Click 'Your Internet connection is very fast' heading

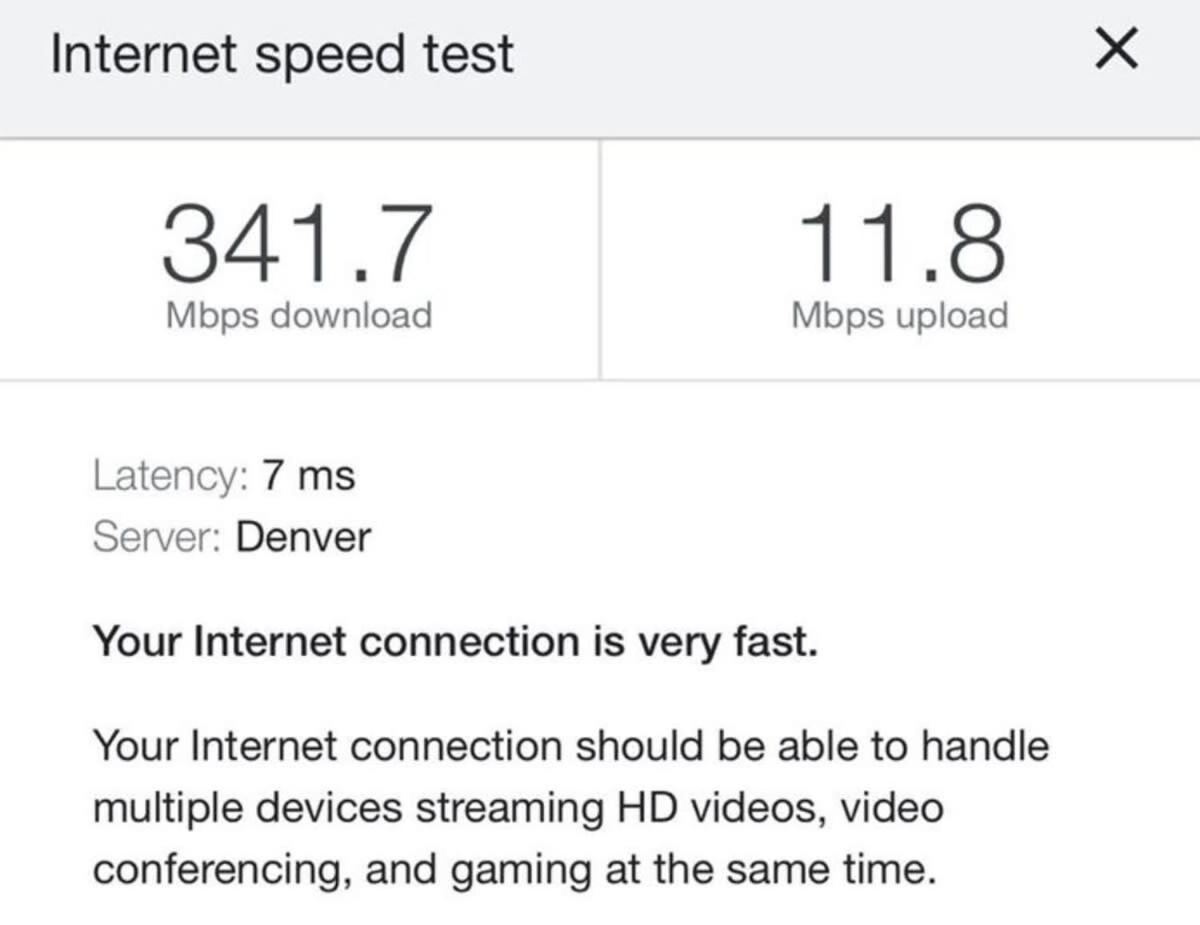click(456, 641)
